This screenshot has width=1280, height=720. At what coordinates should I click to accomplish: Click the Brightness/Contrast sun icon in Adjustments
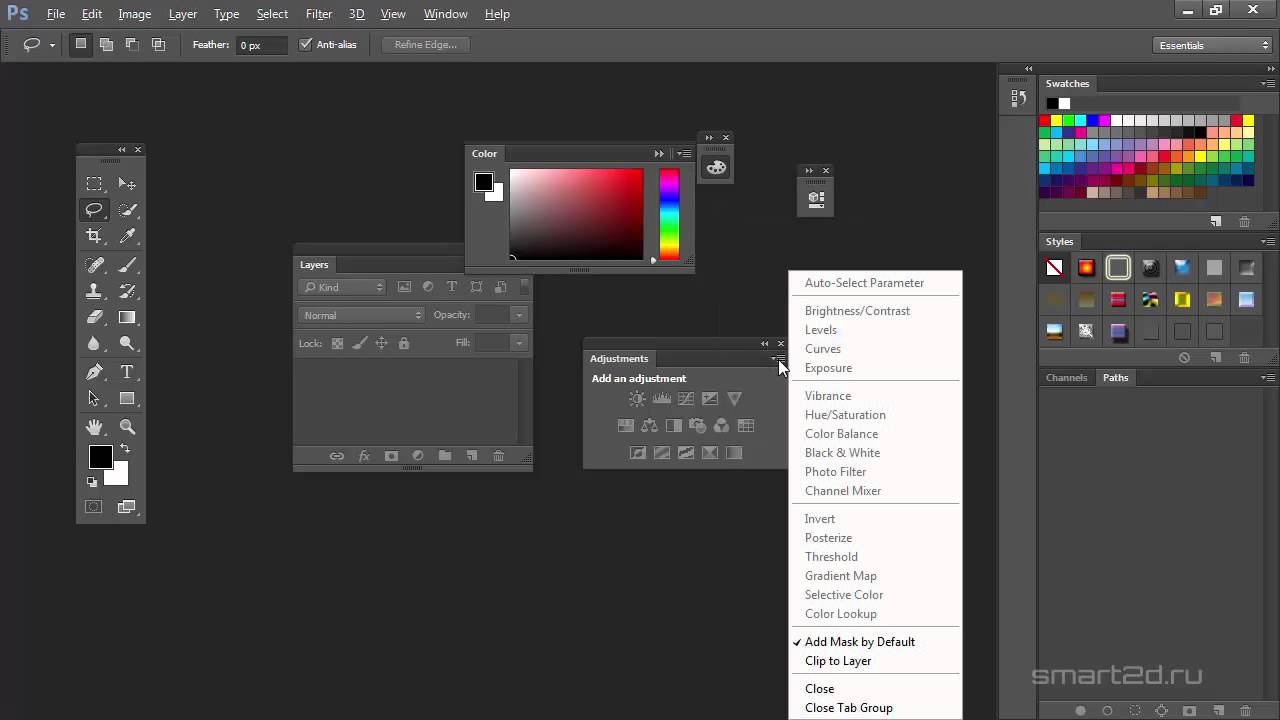pyautogui.click(x=637, y=398)
